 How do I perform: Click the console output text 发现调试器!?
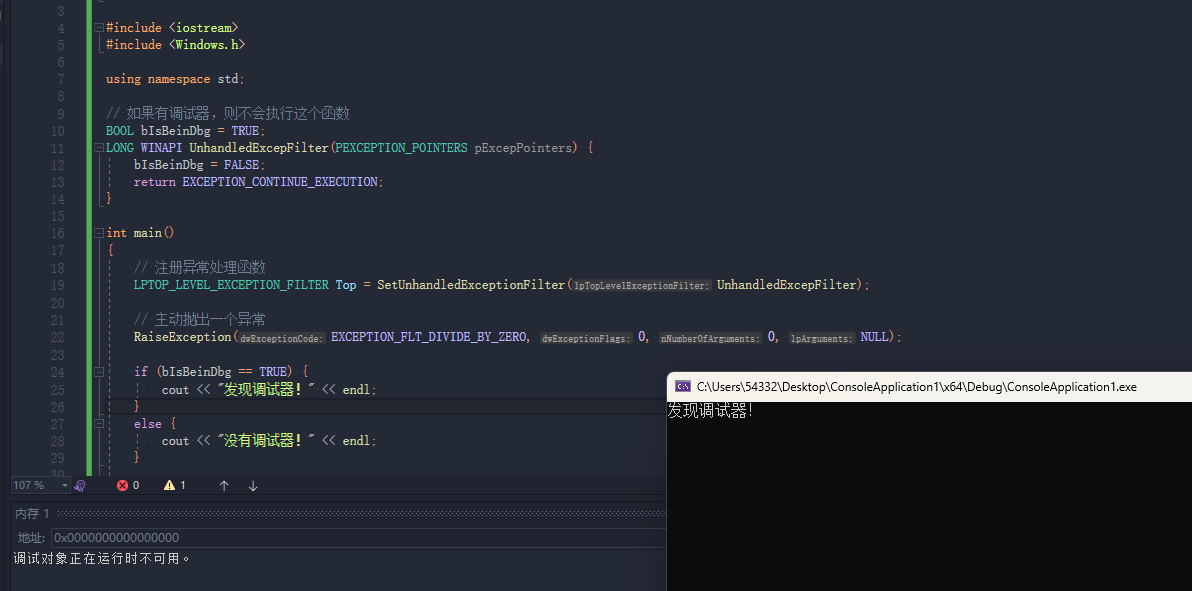coord(711,411)
